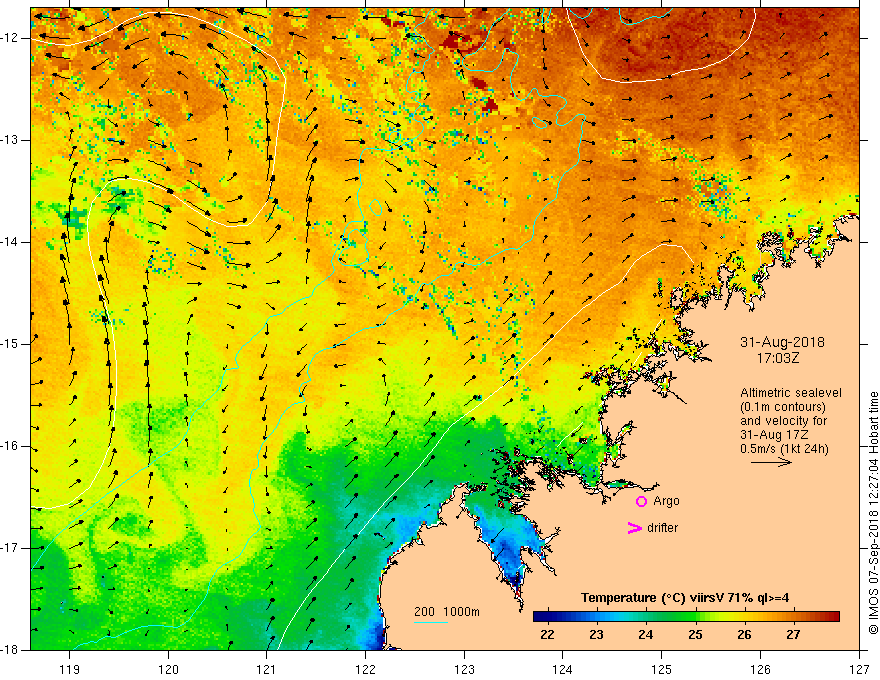
Task: Click longitude axis label '121'
Action: pyautogui.click(x=267, y=669)
